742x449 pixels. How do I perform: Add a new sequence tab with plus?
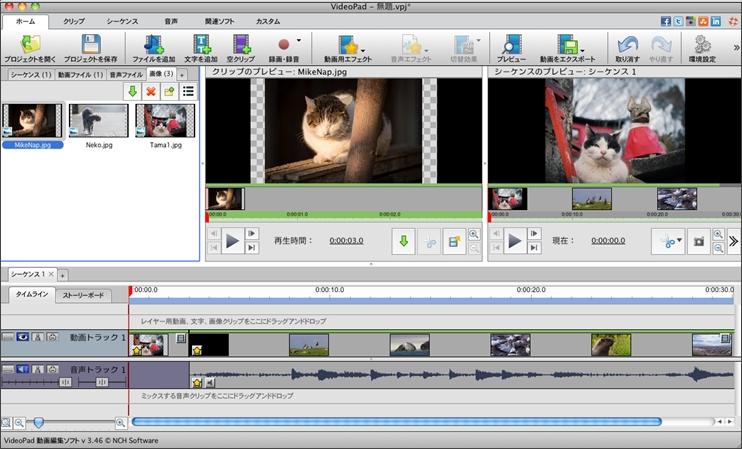[62, 274]
